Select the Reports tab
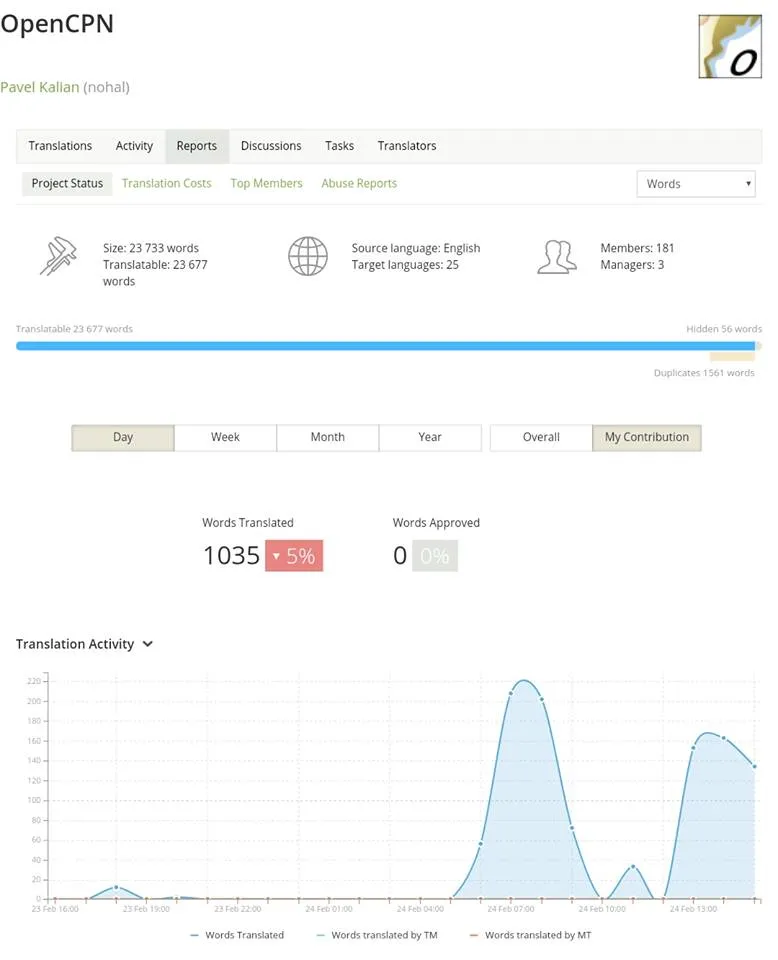Viewport: 778px width, 960px height. (196, 146)
